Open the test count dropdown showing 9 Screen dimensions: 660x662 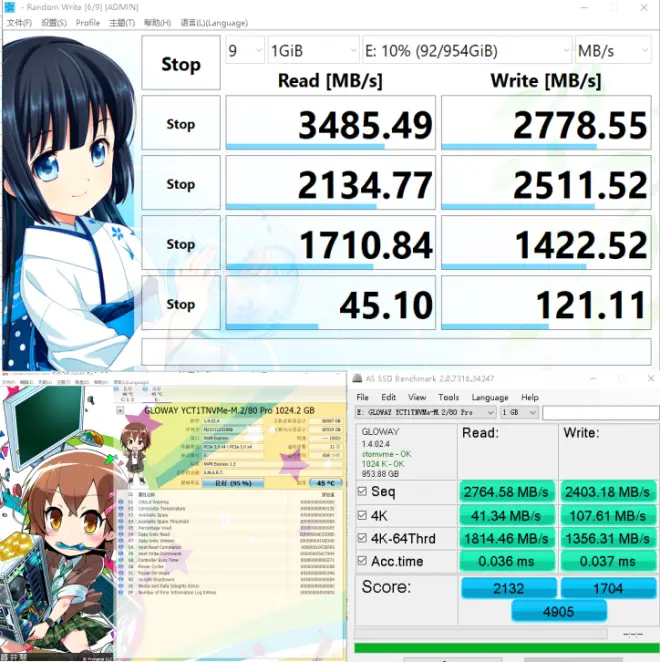point(245,51)
